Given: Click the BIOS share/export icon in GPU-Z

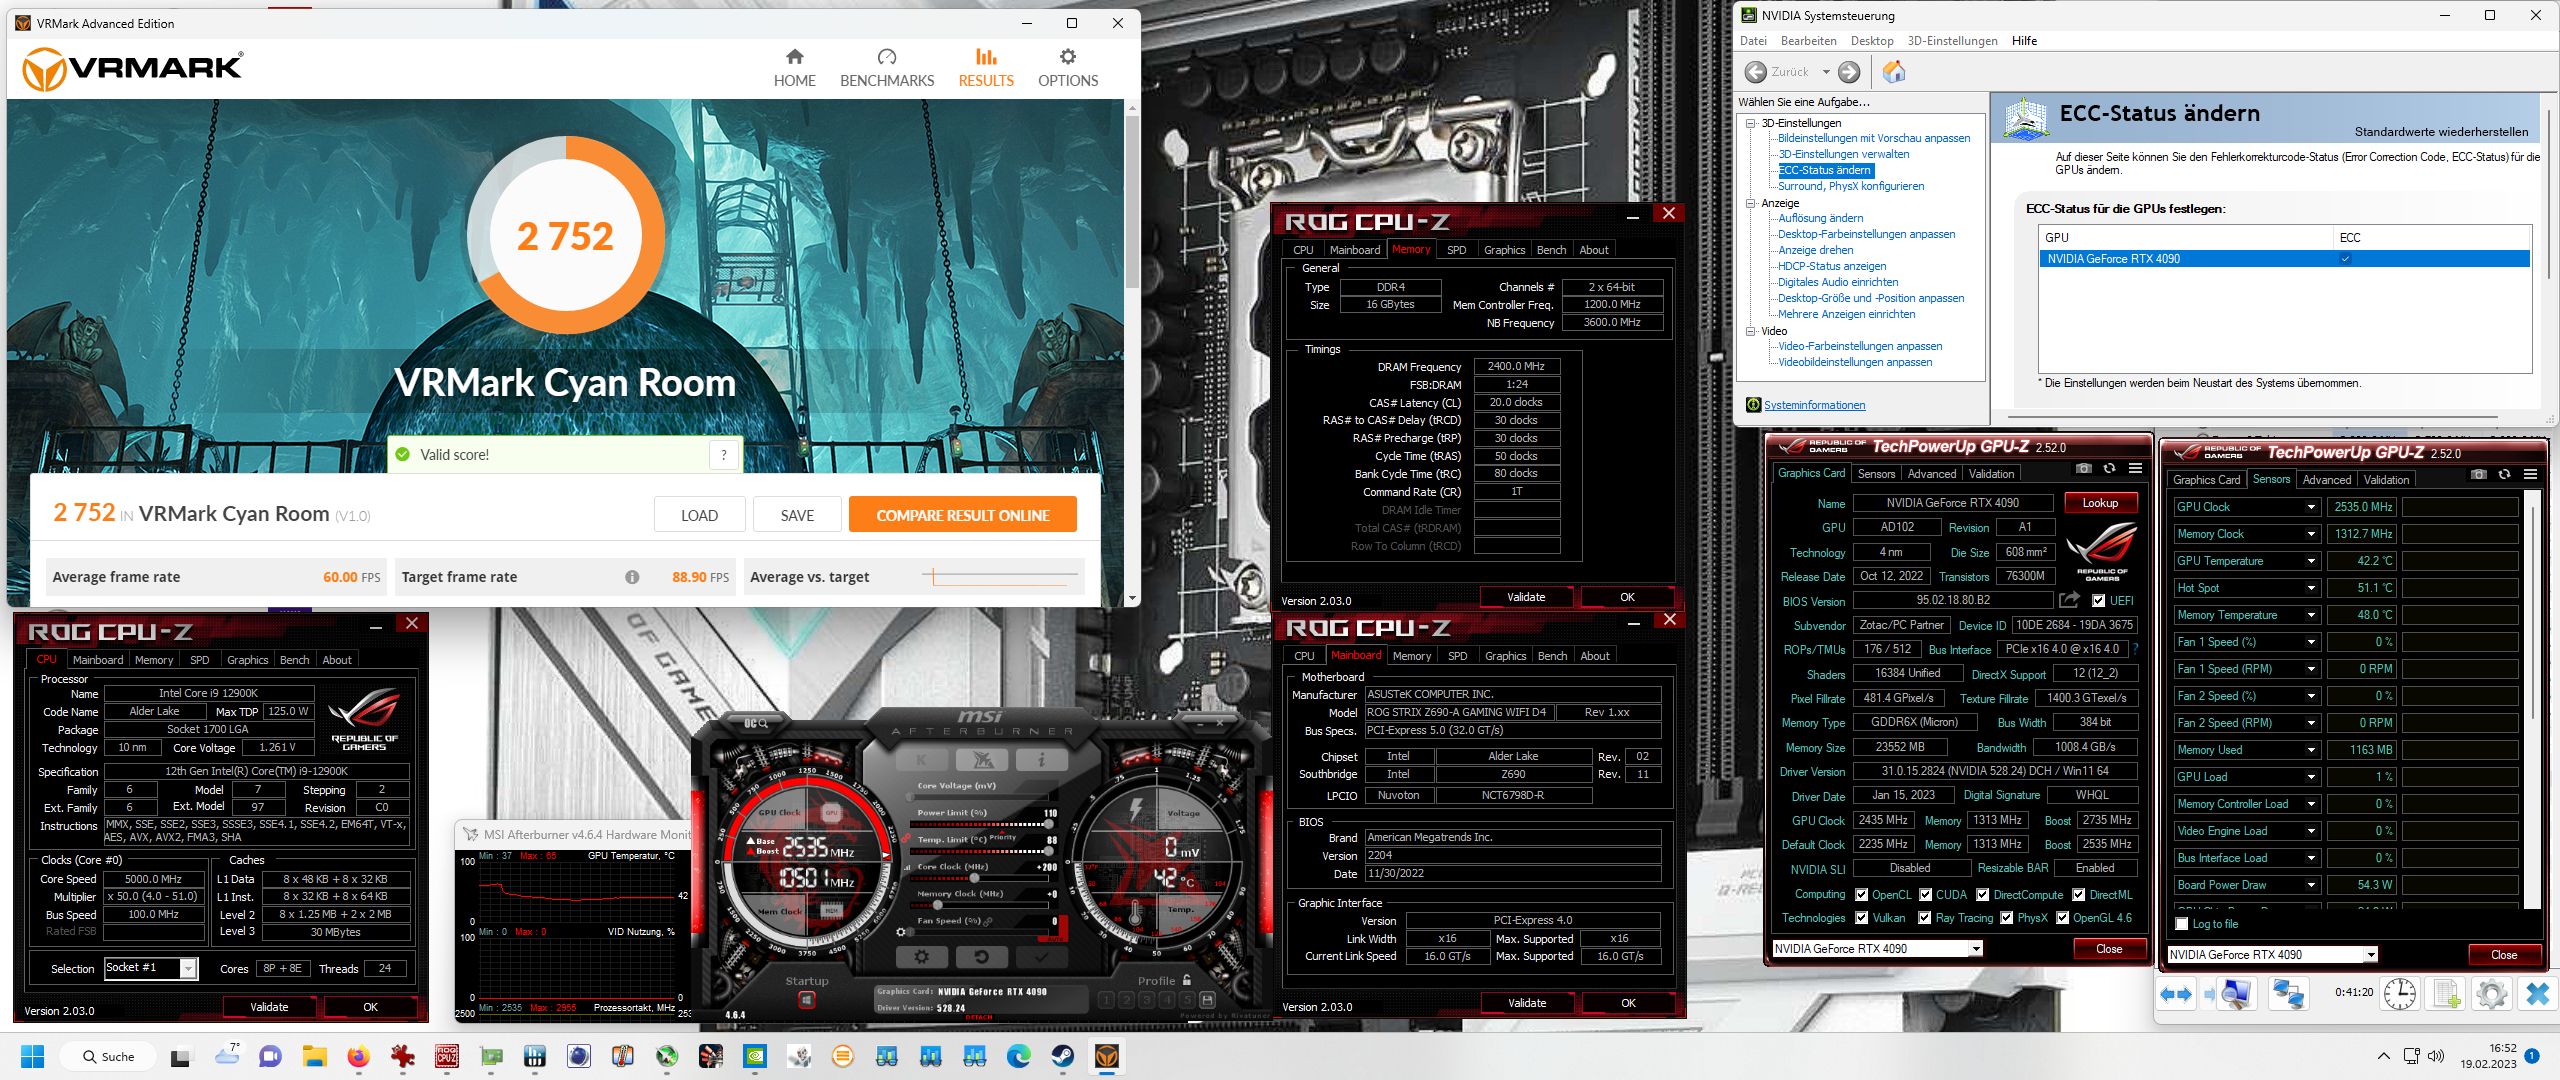Looking at the screenshot, I should [2069, 600].
